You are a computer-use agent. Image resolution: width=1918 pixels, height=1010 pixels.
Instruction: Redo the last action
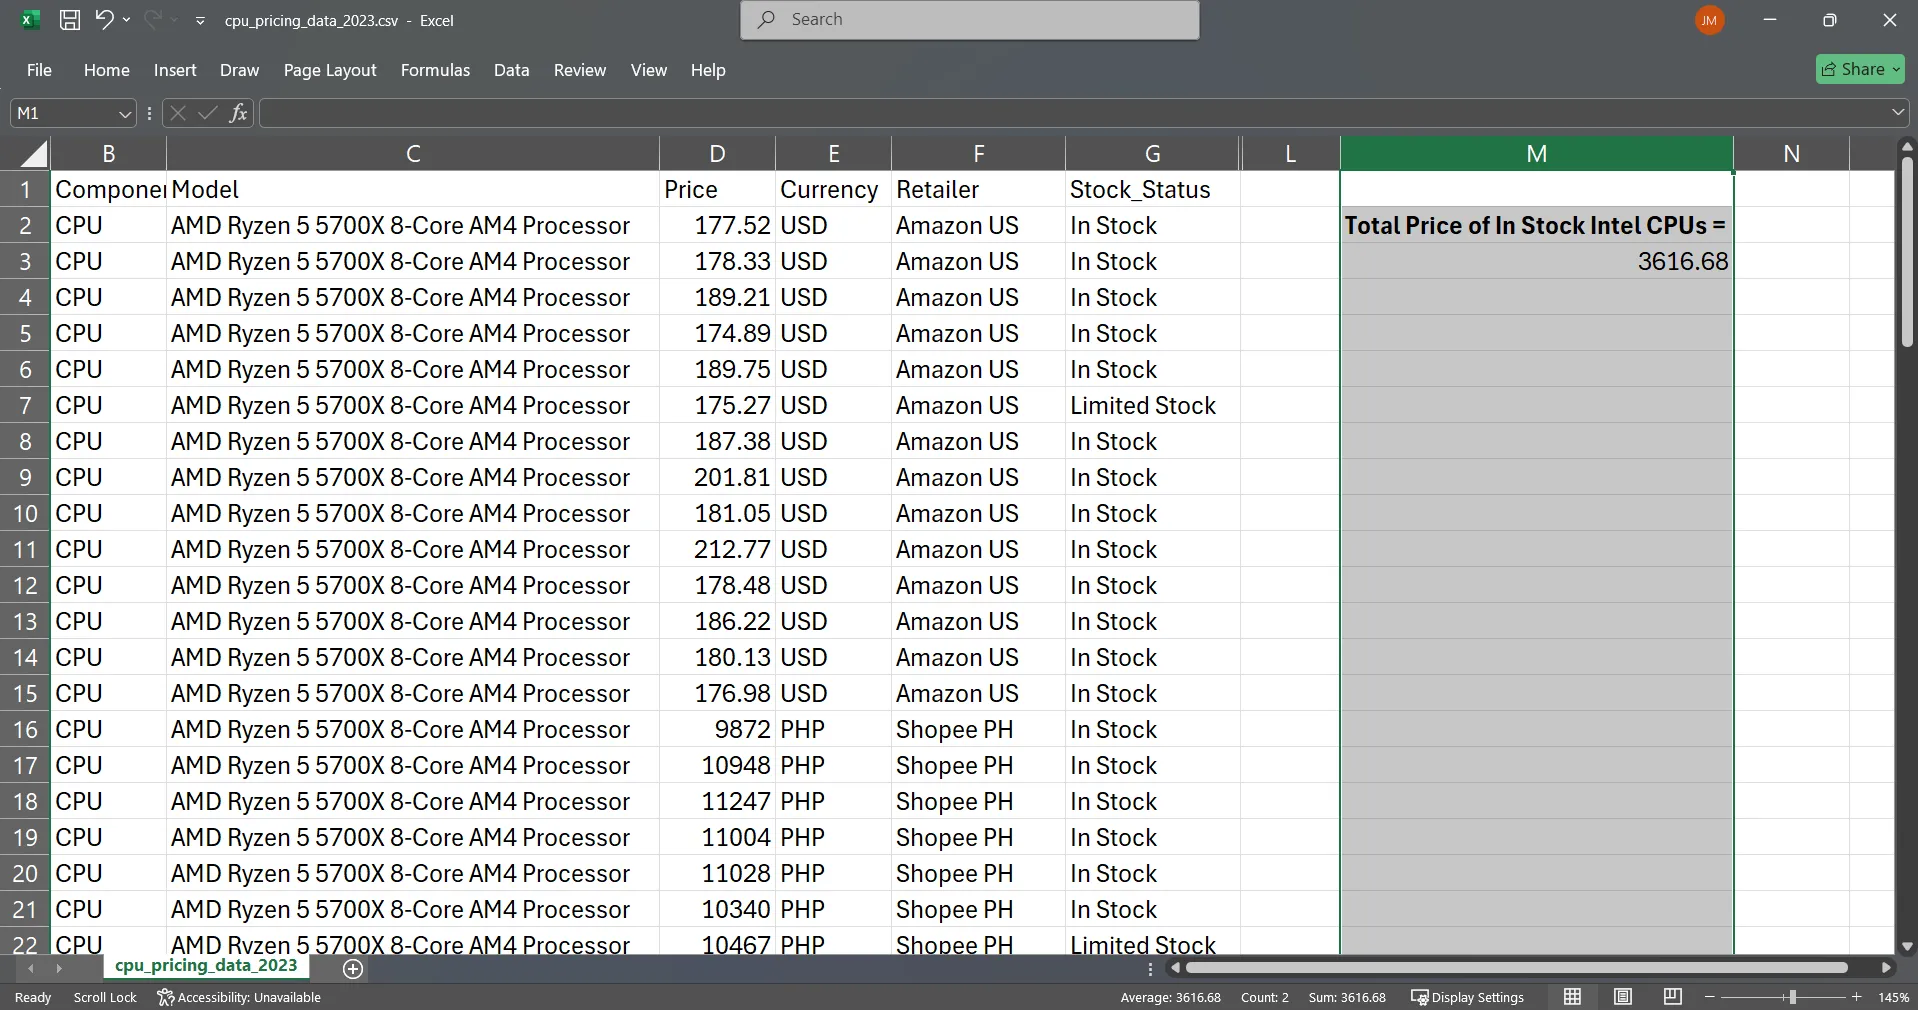click(152, 20)
